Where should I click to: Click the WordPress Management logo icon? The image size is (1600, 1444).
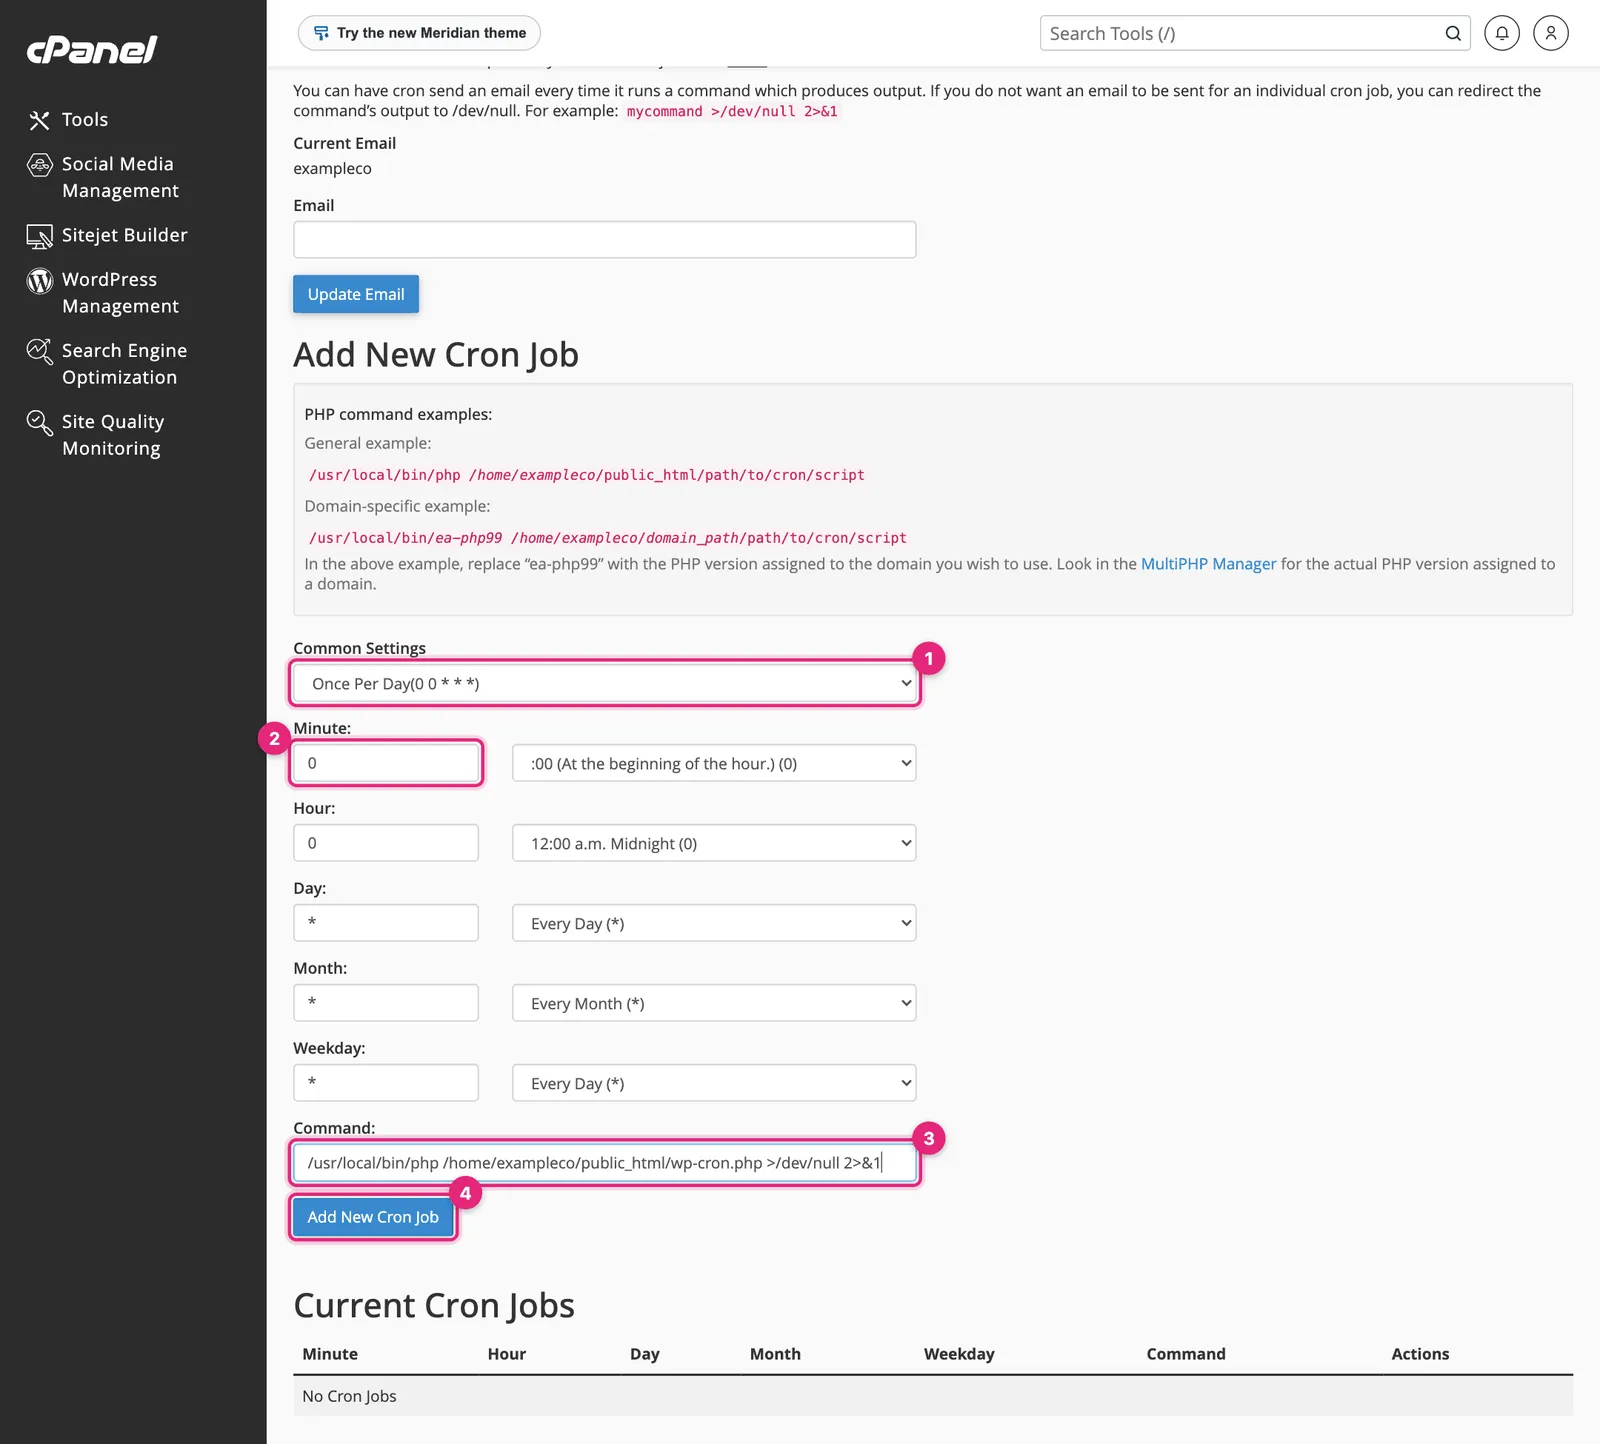point(40,281)
